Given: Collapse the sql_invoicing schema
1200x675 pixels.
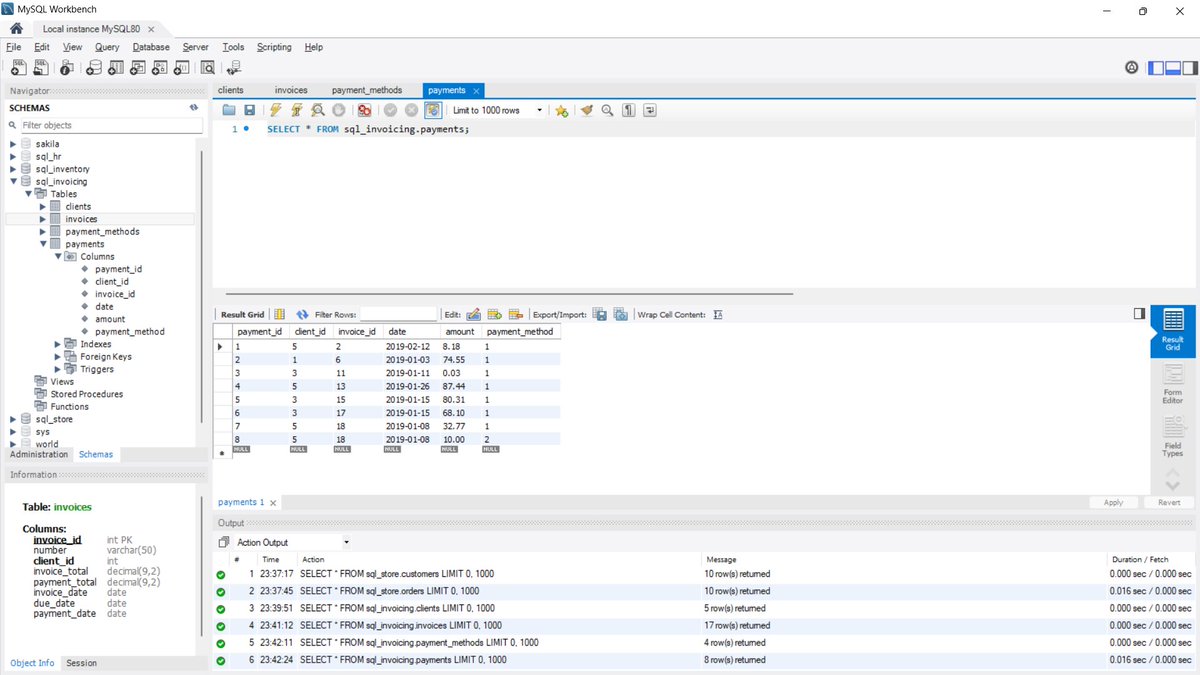Looking at the screenshot, I should coord(14,182).
